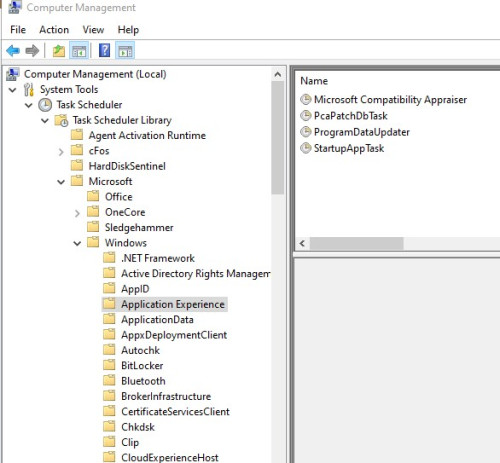Open the Action menu
Viewport: 500px width, 463px height.
click(54, 30)
